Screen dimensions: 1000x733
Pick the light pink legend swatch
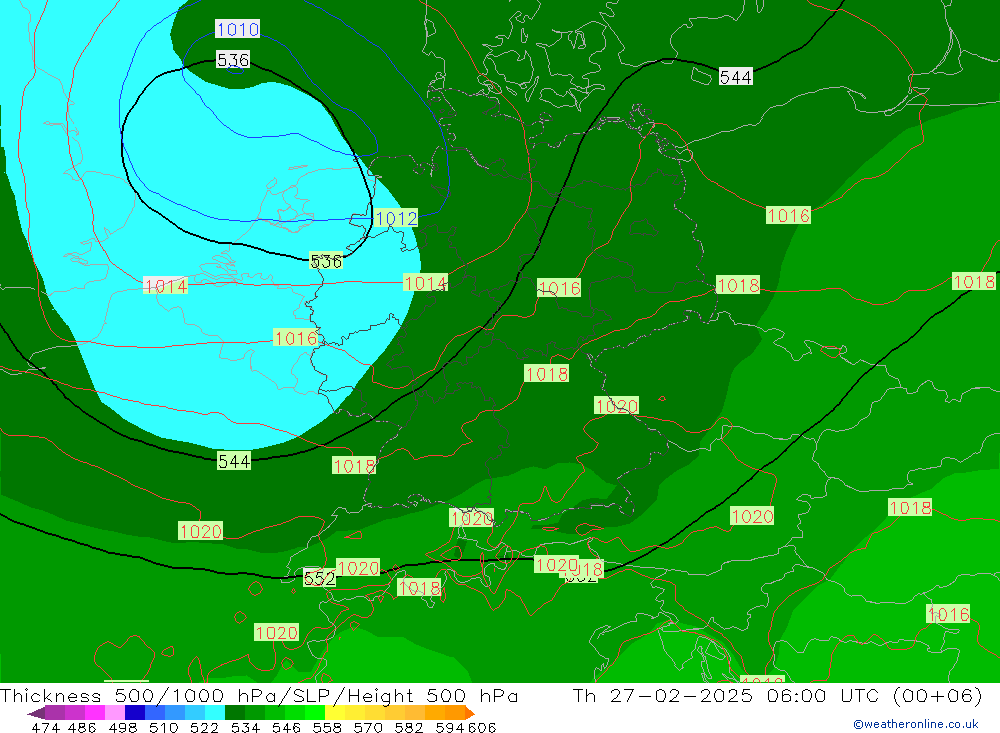point(115,713)
